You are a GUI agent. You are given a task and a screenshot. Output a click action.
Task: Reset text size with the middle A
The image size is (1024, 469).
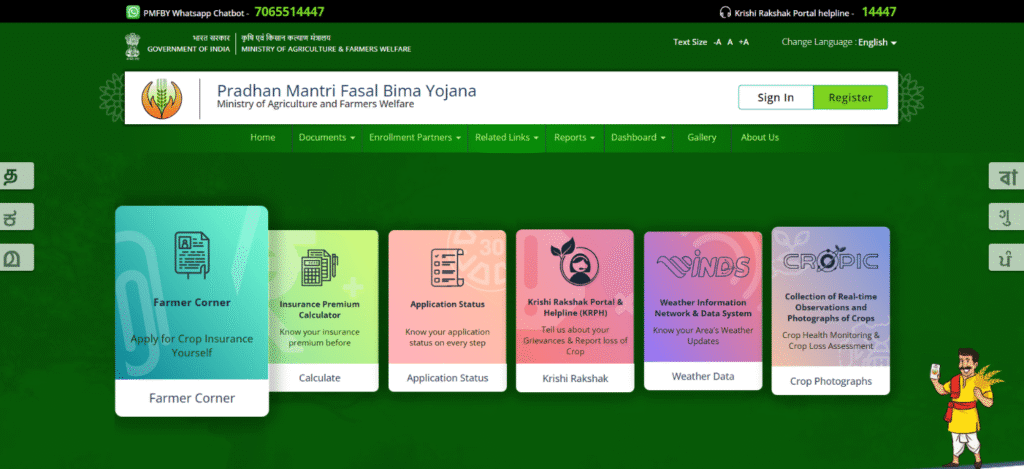tap(730, 42)
